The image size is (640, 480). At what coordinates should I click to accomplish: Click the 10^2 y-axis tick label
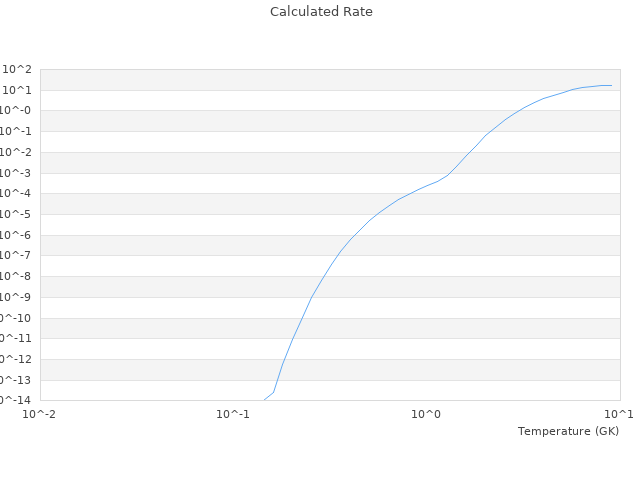click(x=17, y=69)
